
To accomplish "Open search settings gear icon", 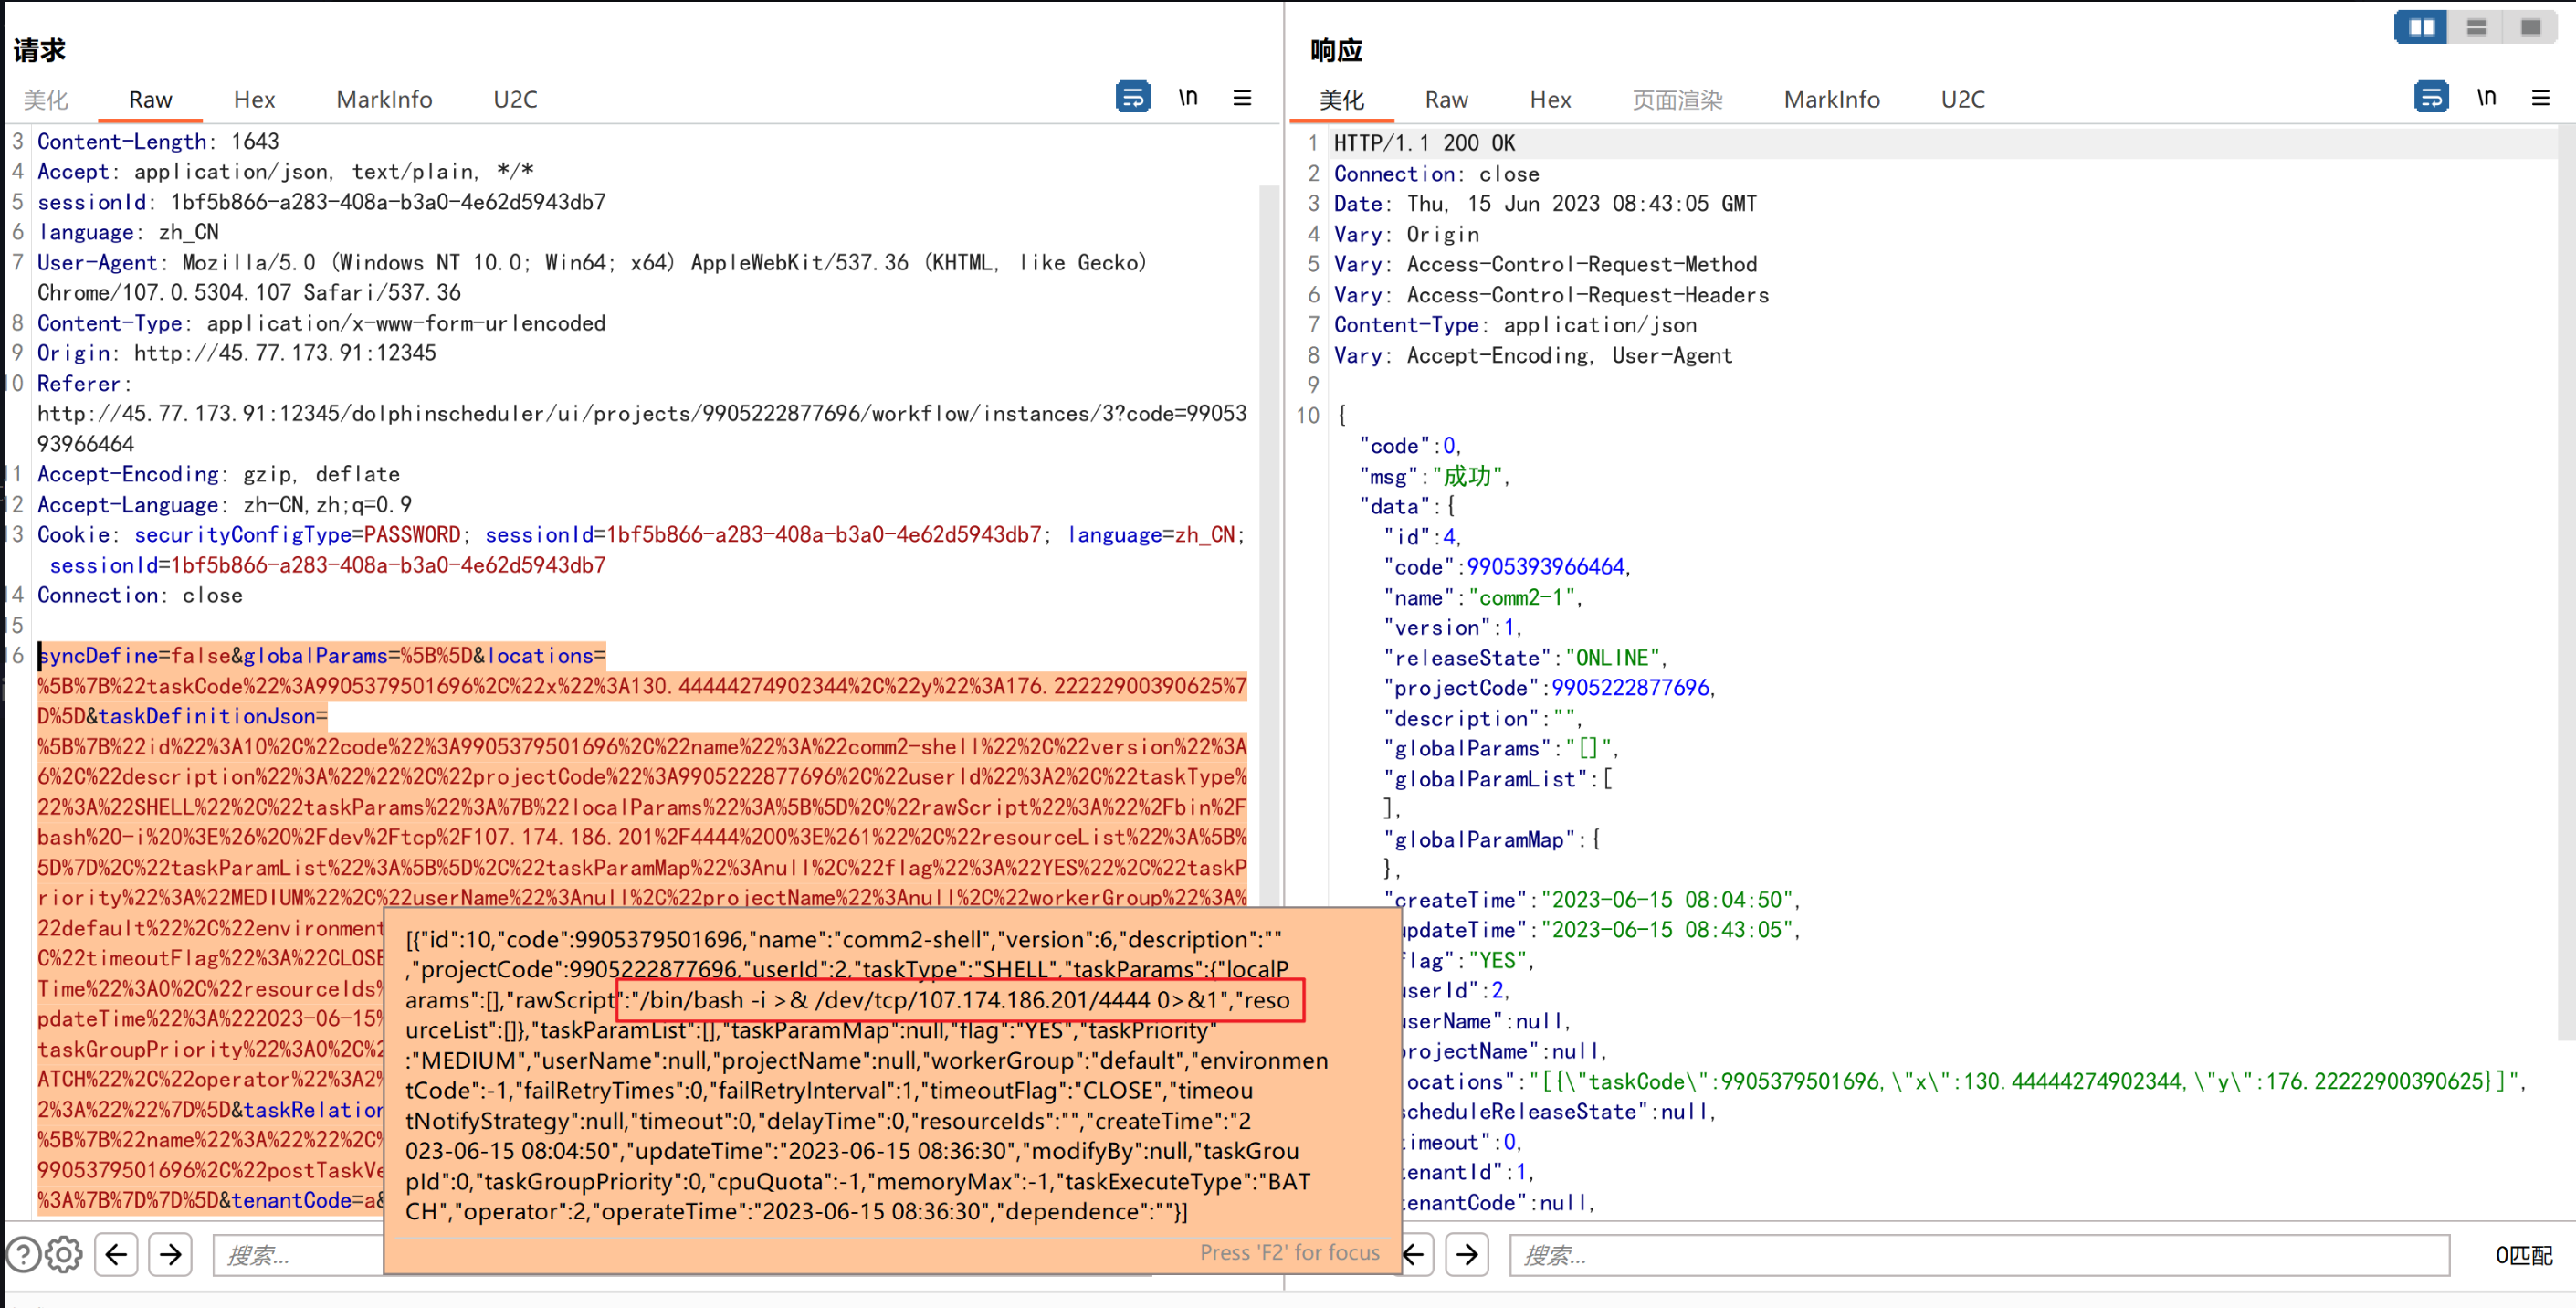I will click(64, 1254).
